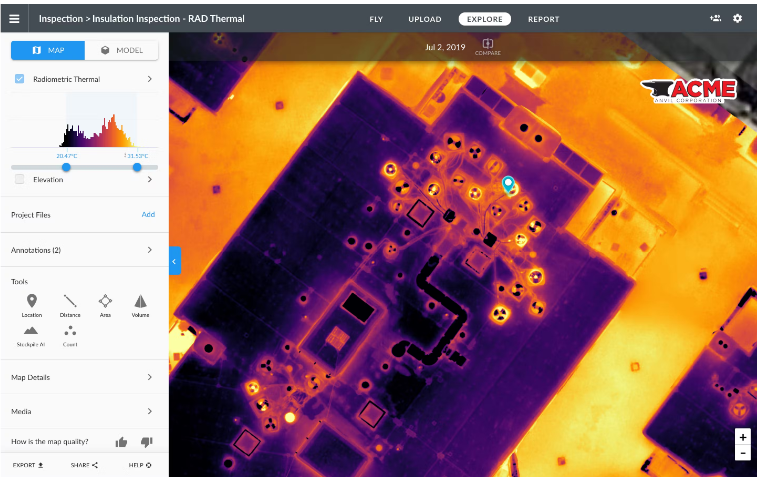
Task: Click the maximum temperature slider handle
Action: coord(137,167)
